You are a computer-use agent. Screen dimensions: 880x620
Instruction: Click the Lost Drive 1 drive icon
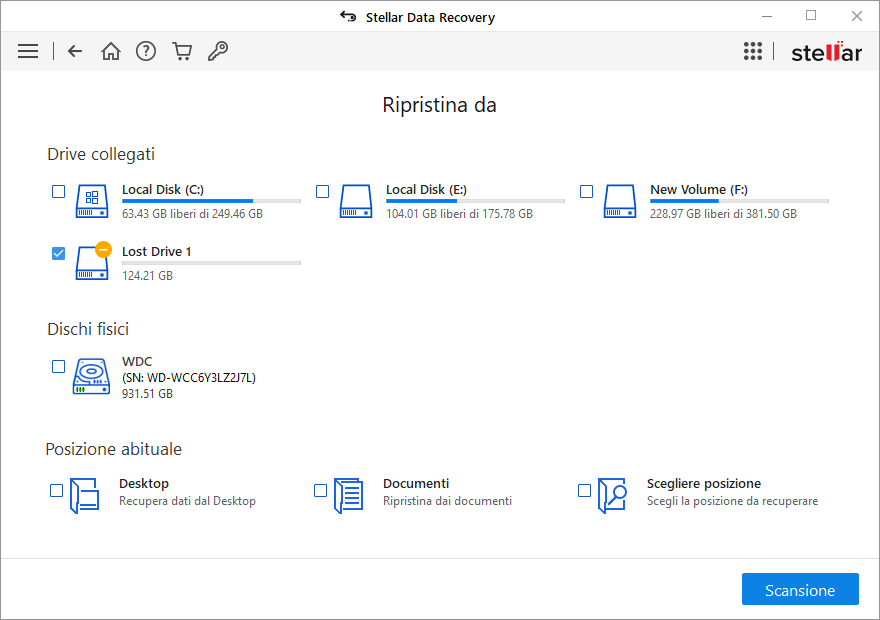click(92, 263)
